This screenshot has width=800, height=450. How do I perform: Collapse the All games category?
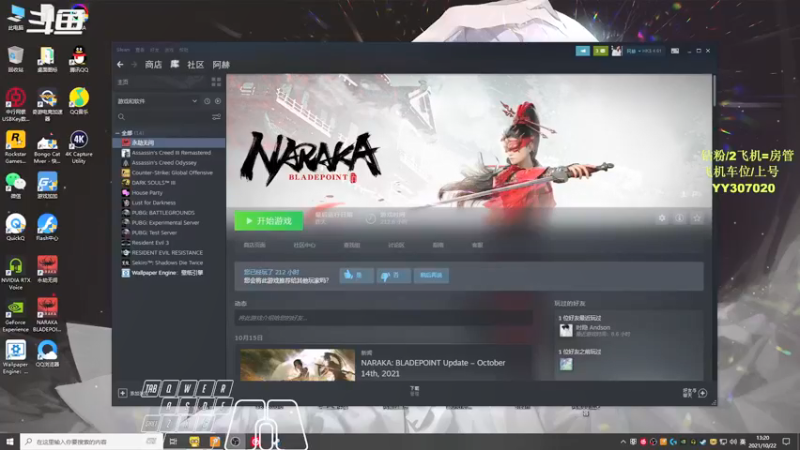click(118, 133)
